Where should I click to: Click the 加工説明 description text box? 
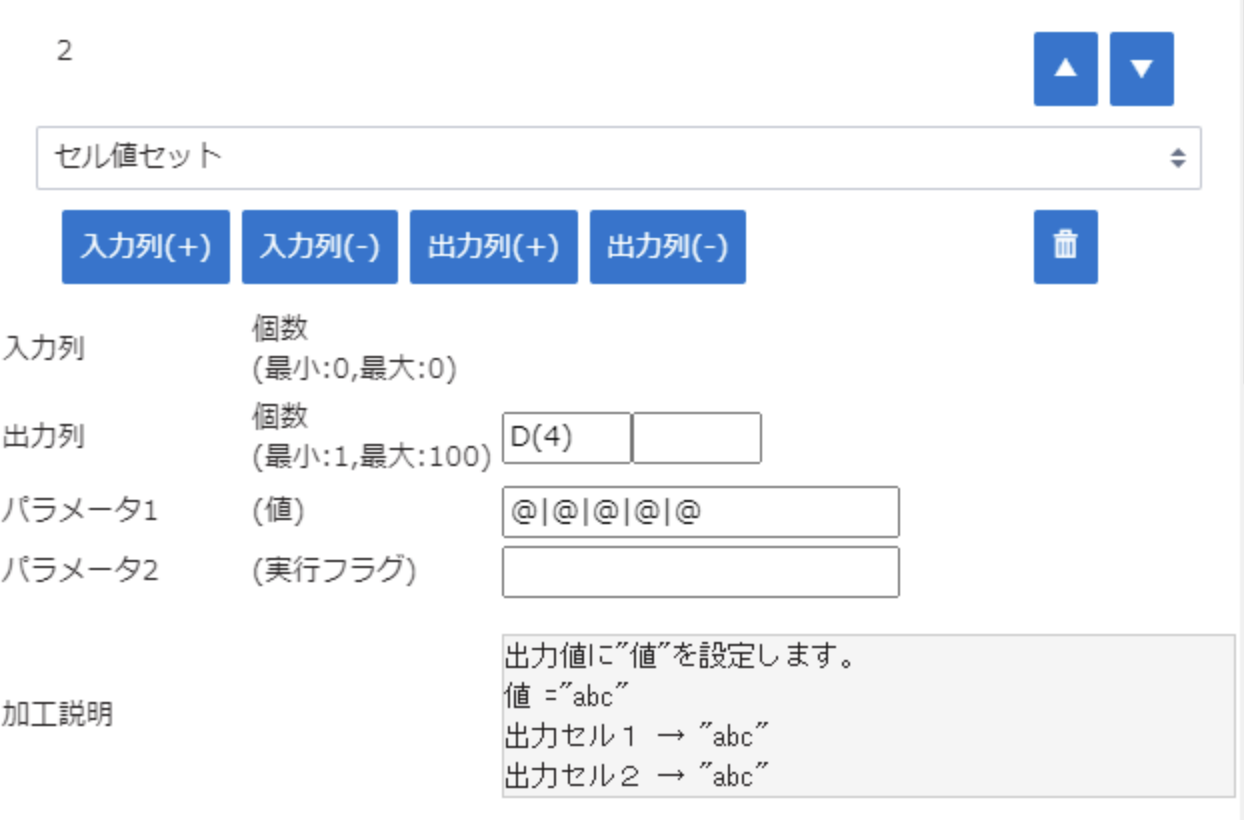click(x=867, y=715)
